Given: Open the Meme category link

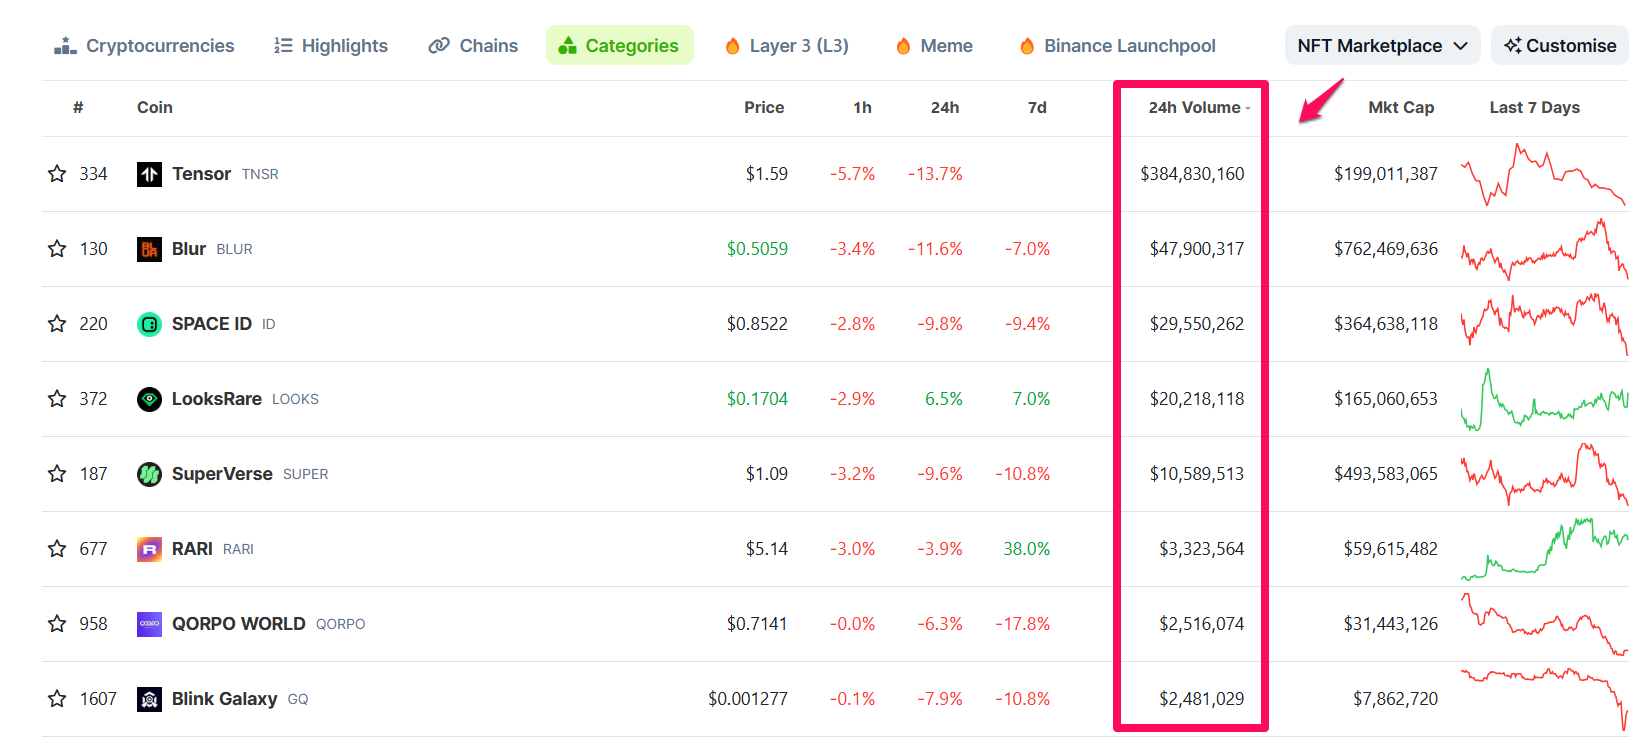Looking at the screenshot, I should [934, 46].
